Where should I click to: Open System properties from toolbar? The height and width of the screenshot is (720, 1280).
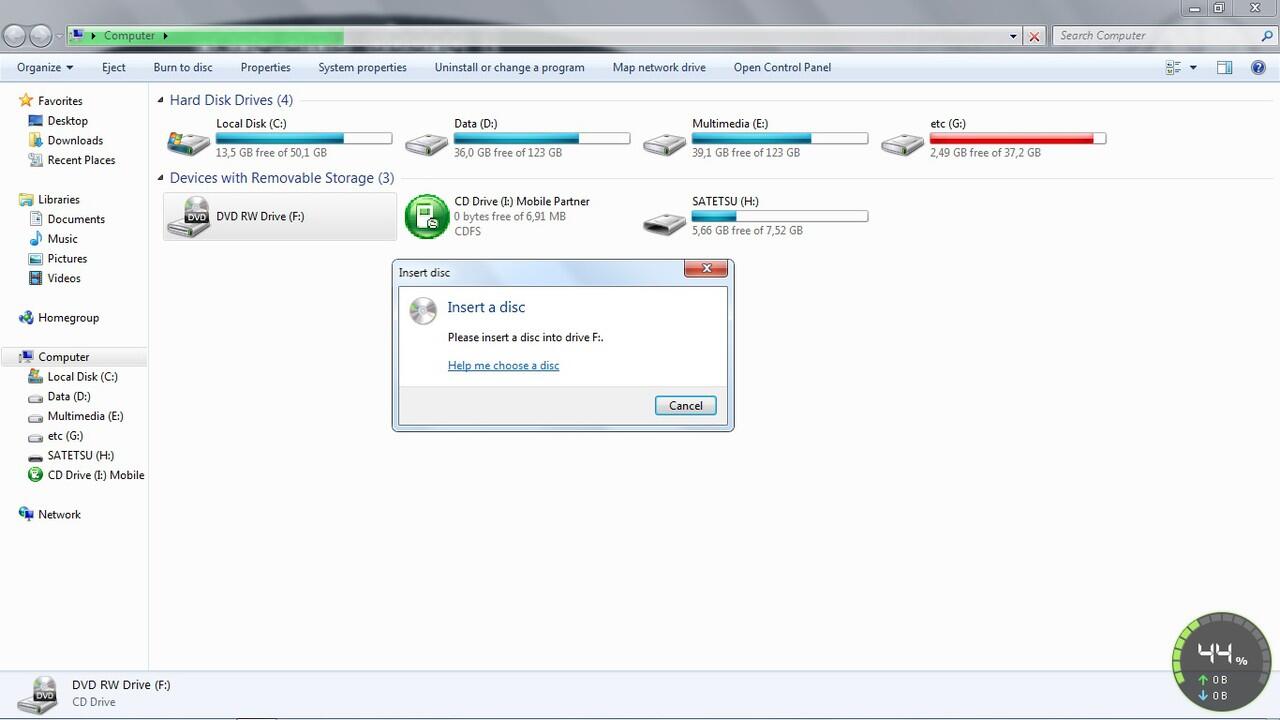point(362,67)
